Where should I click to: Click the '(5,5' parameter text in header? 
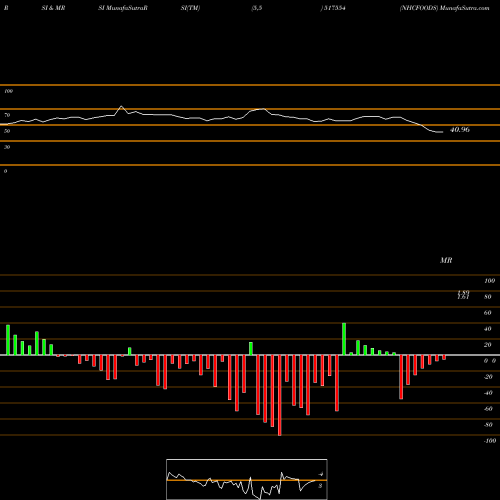pyautogui.click(x=257, y=8)
